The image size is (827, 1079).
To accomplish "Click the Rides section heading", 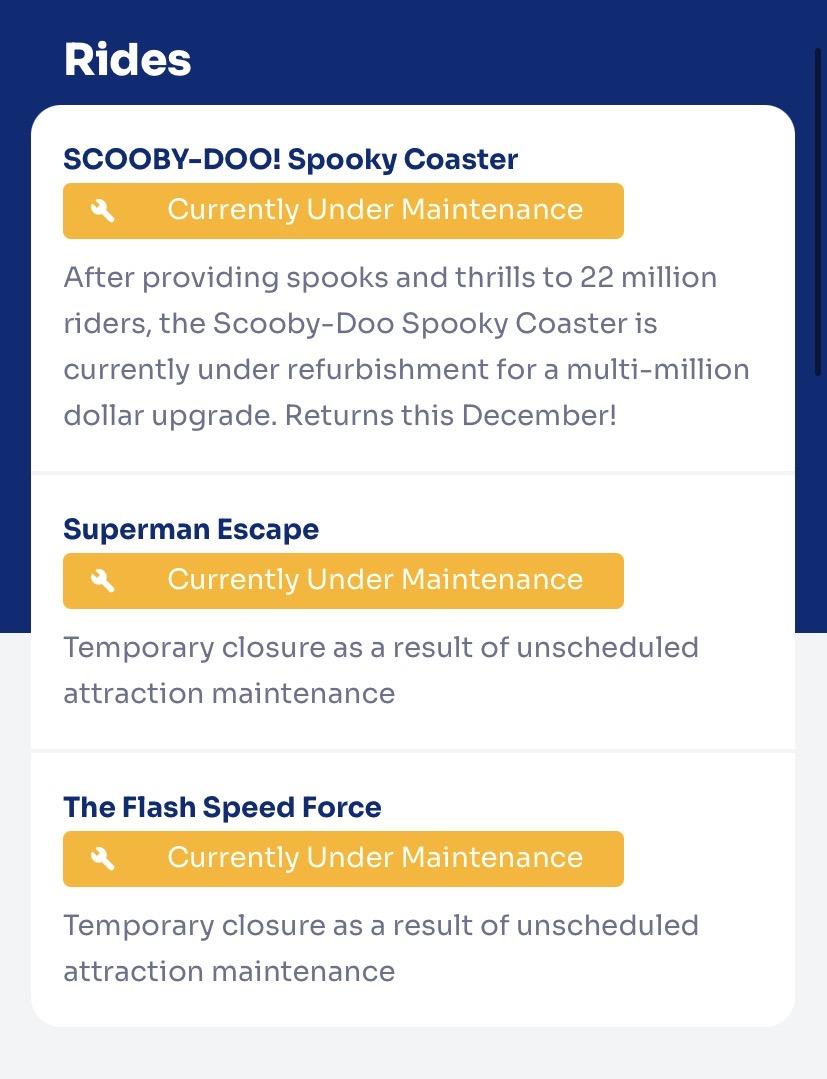I will click(x=127, y=60).
